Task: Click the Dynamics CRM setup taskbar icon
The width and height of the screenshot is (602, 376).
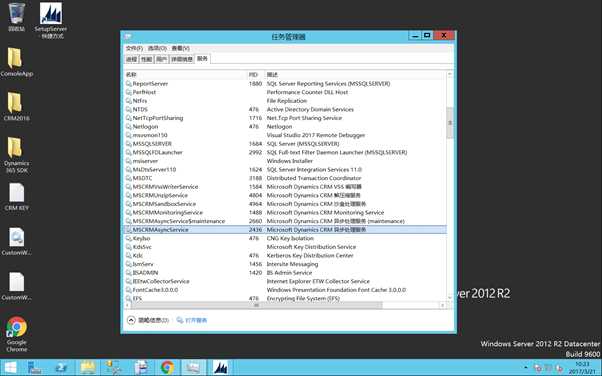Action: click(x=220, y=368)
